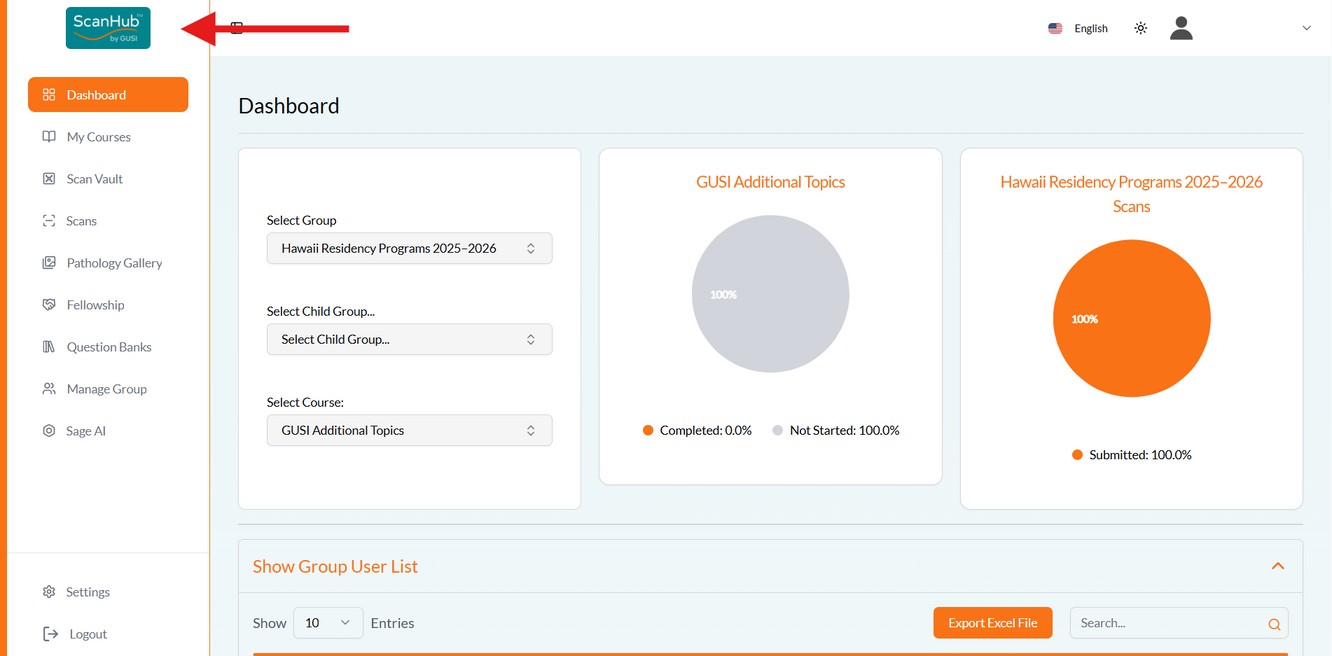Click the Scans frame icon
Image resolution: width=1332 pixels, height=656 pixels.
tap(49, 221)
